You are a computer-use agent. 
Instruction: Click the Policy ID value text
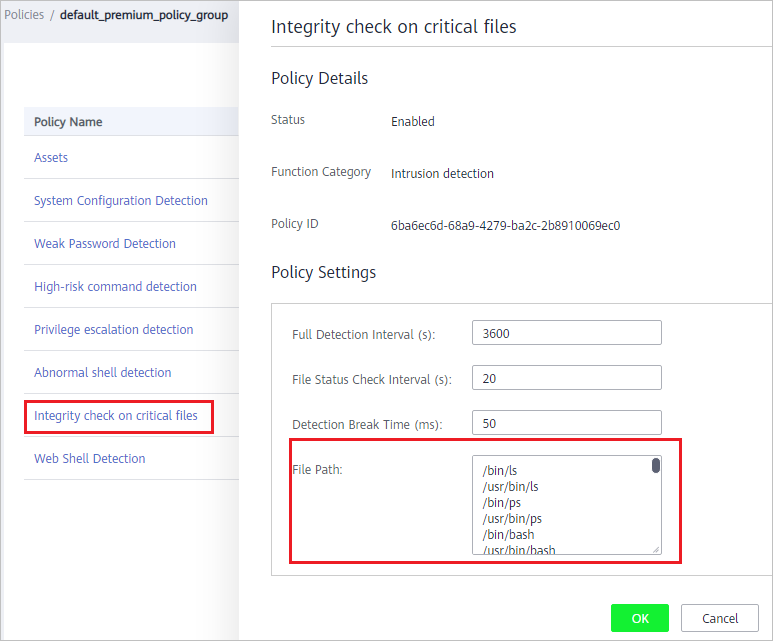tap(505, 226)
